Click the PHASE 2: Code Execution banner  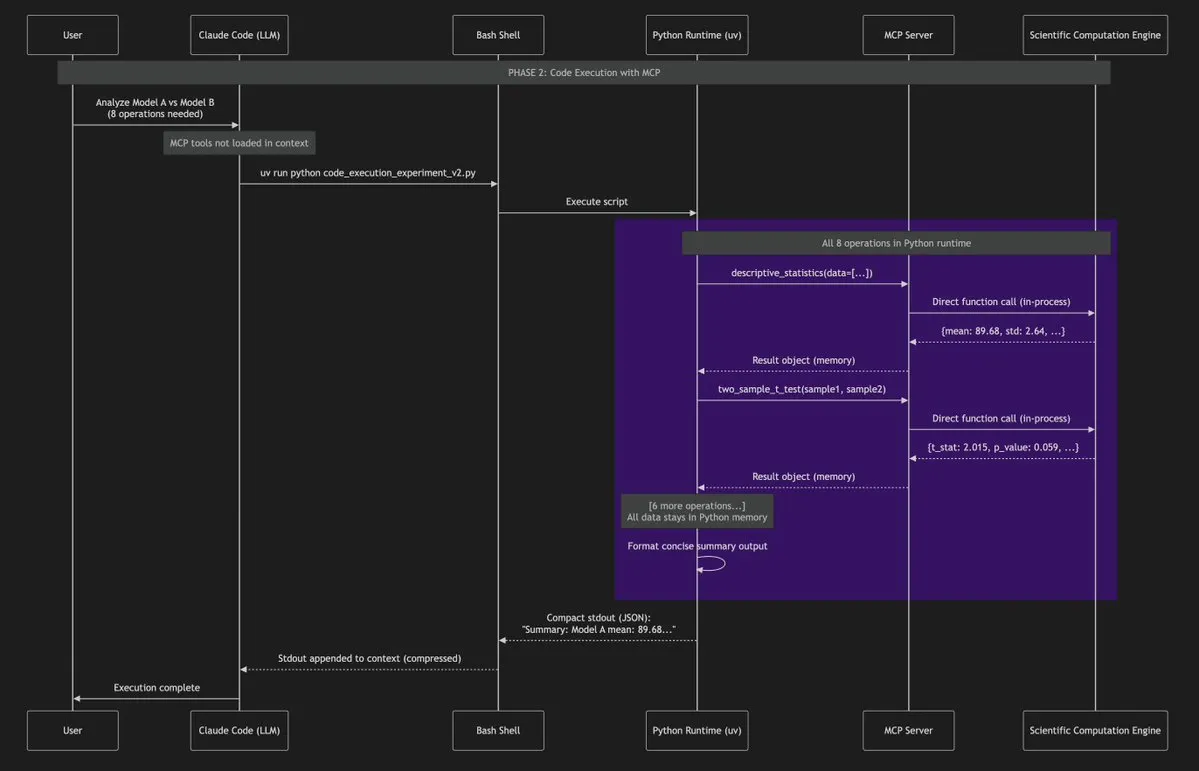[x=584, y=71]
